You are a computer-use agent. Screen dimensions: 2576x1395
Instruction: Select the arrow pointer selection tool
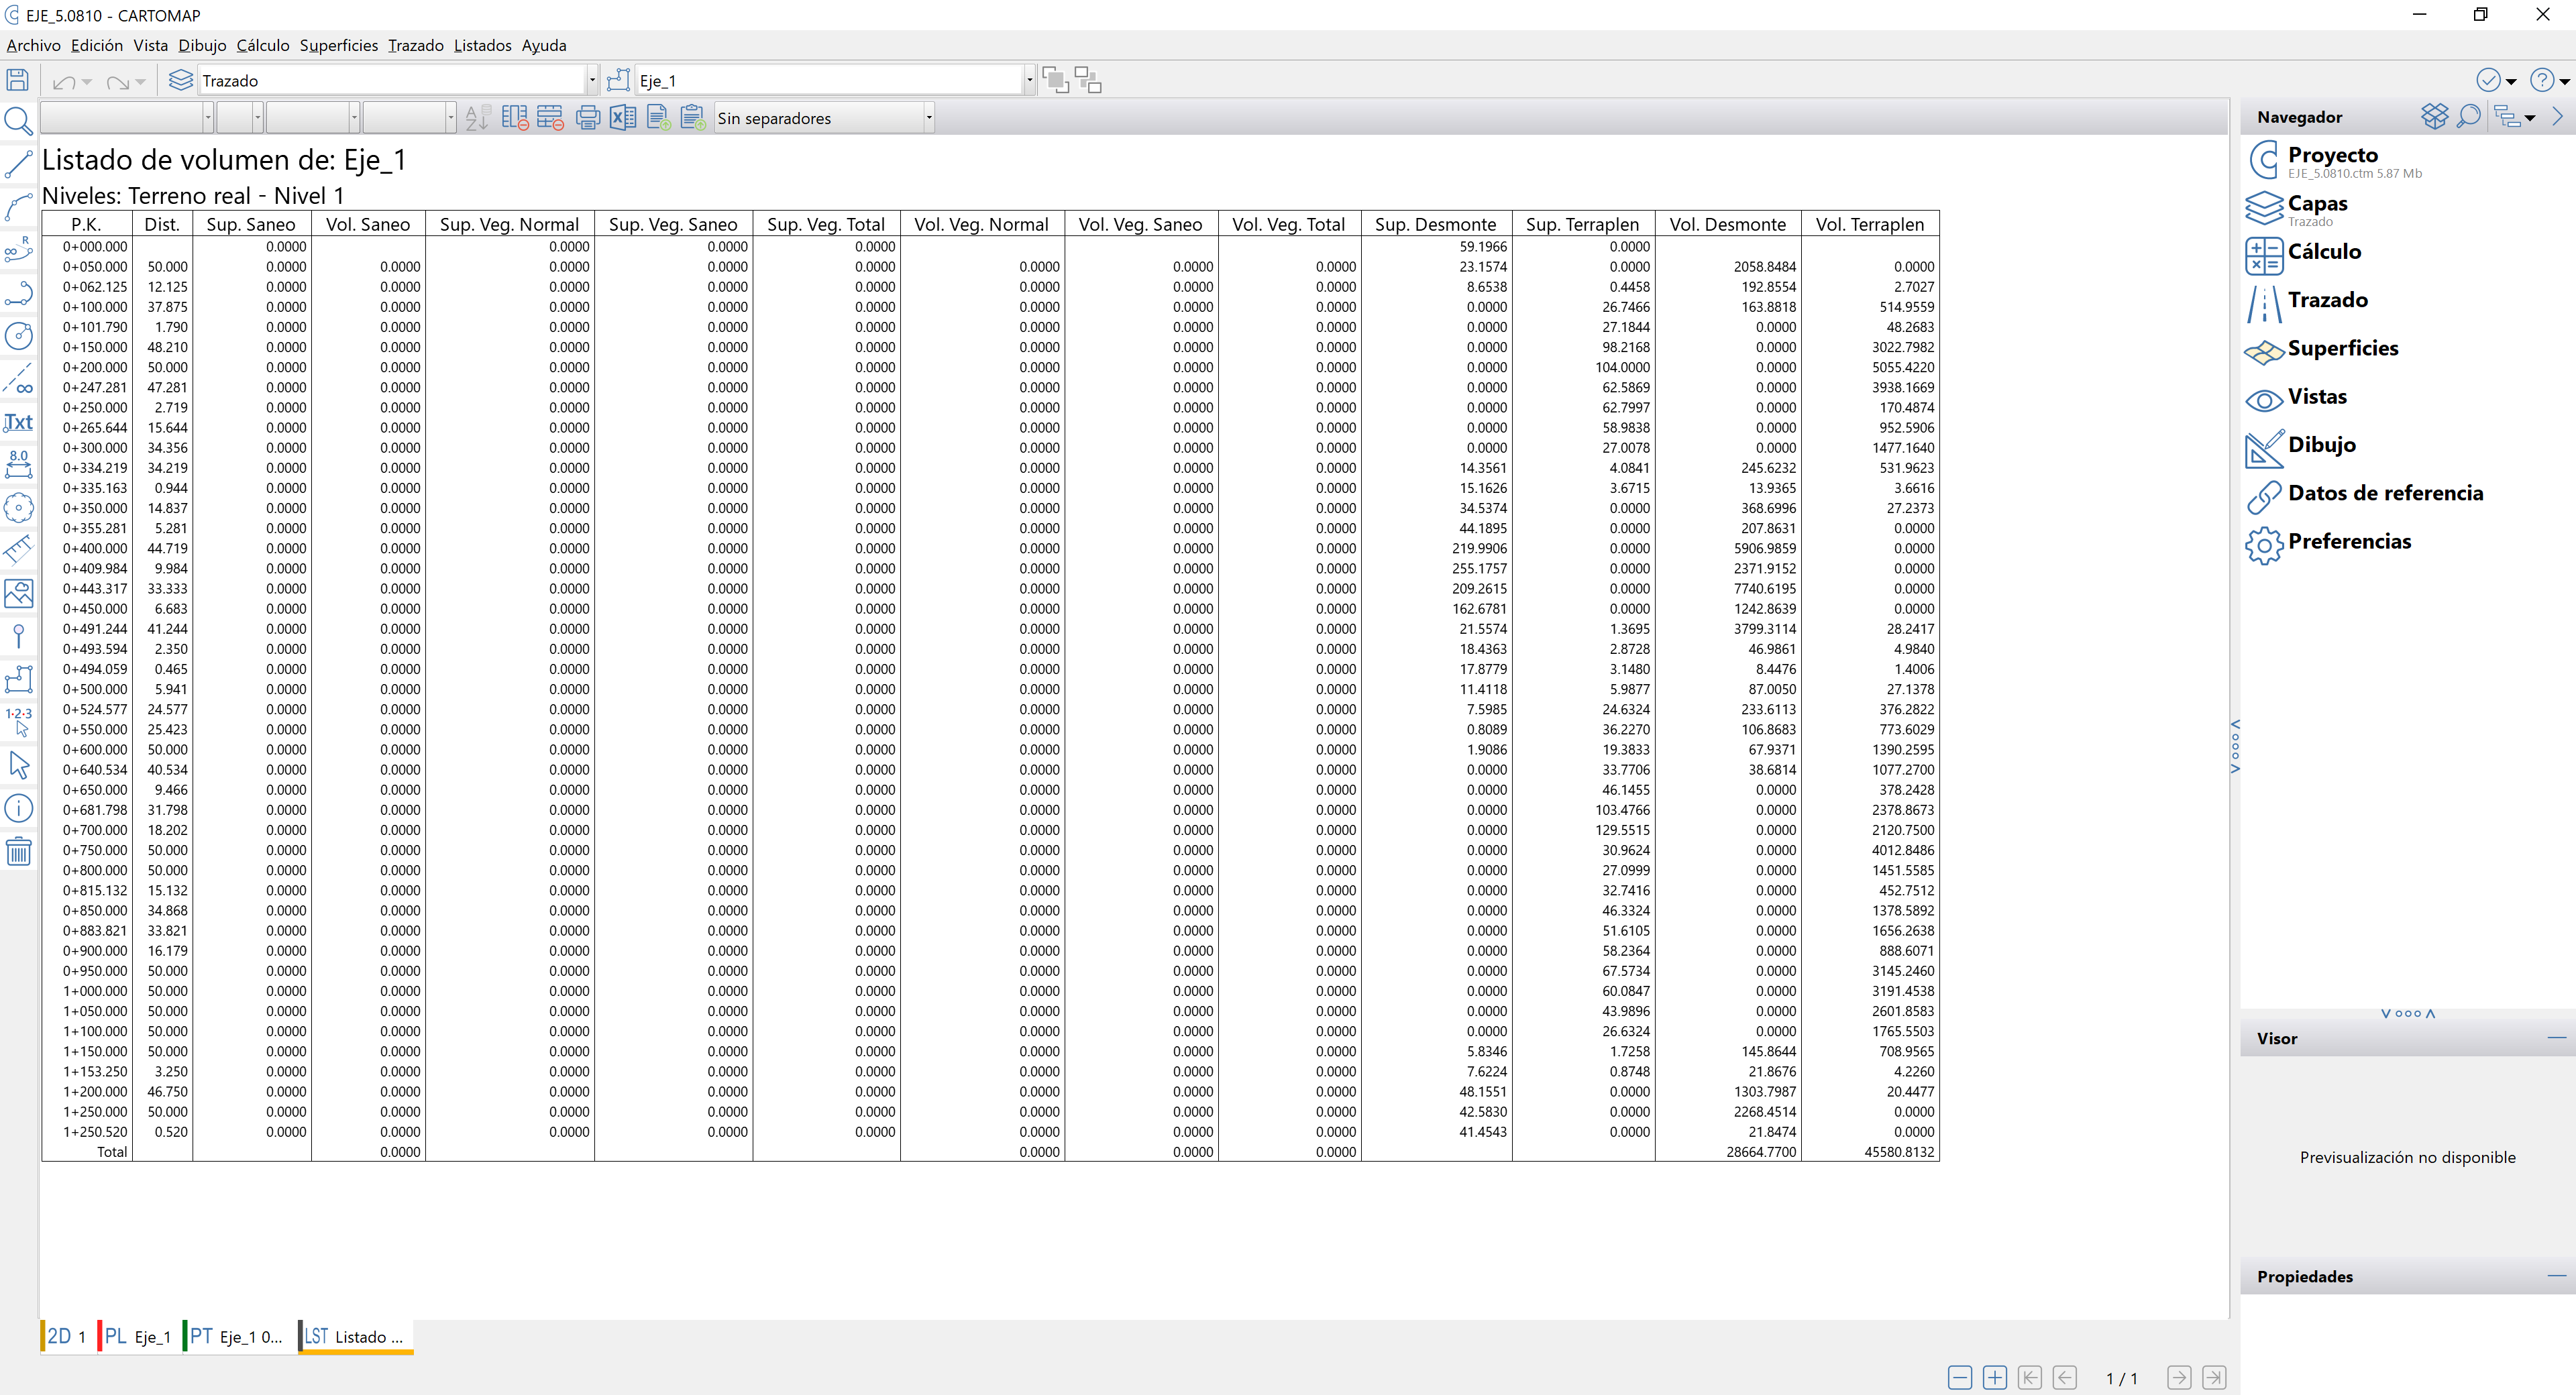18,766
